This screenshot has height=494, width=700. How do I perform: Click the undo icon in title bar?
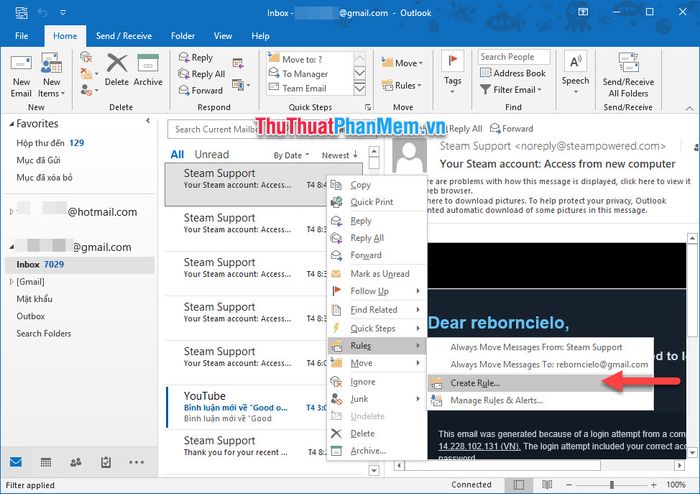click(43, 12)
